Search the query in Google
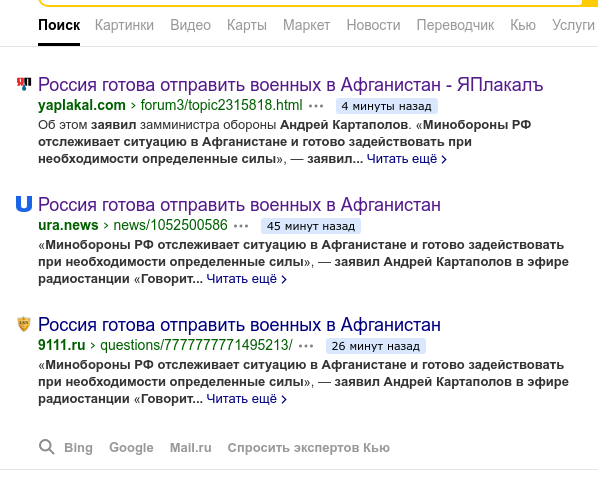This screenshot has width=598, height=481. 131,447
